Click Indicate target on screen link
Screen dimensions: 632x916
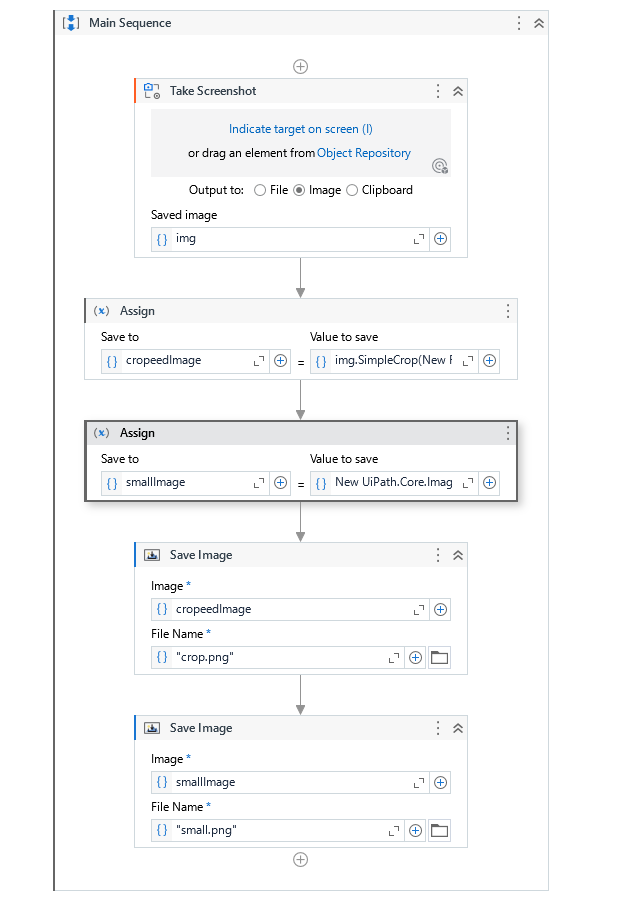[301, 129]
